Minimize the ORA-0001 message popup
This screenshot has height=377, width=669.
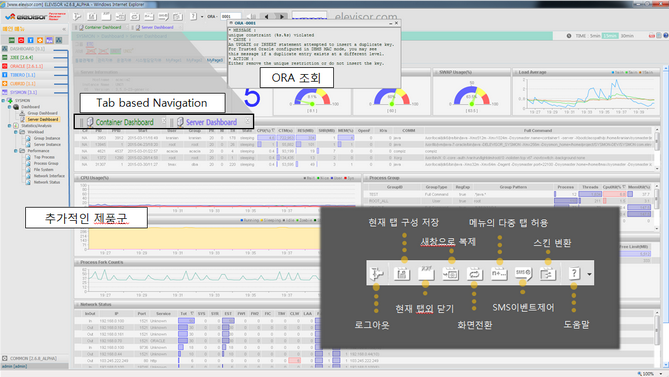coord(390,23)
